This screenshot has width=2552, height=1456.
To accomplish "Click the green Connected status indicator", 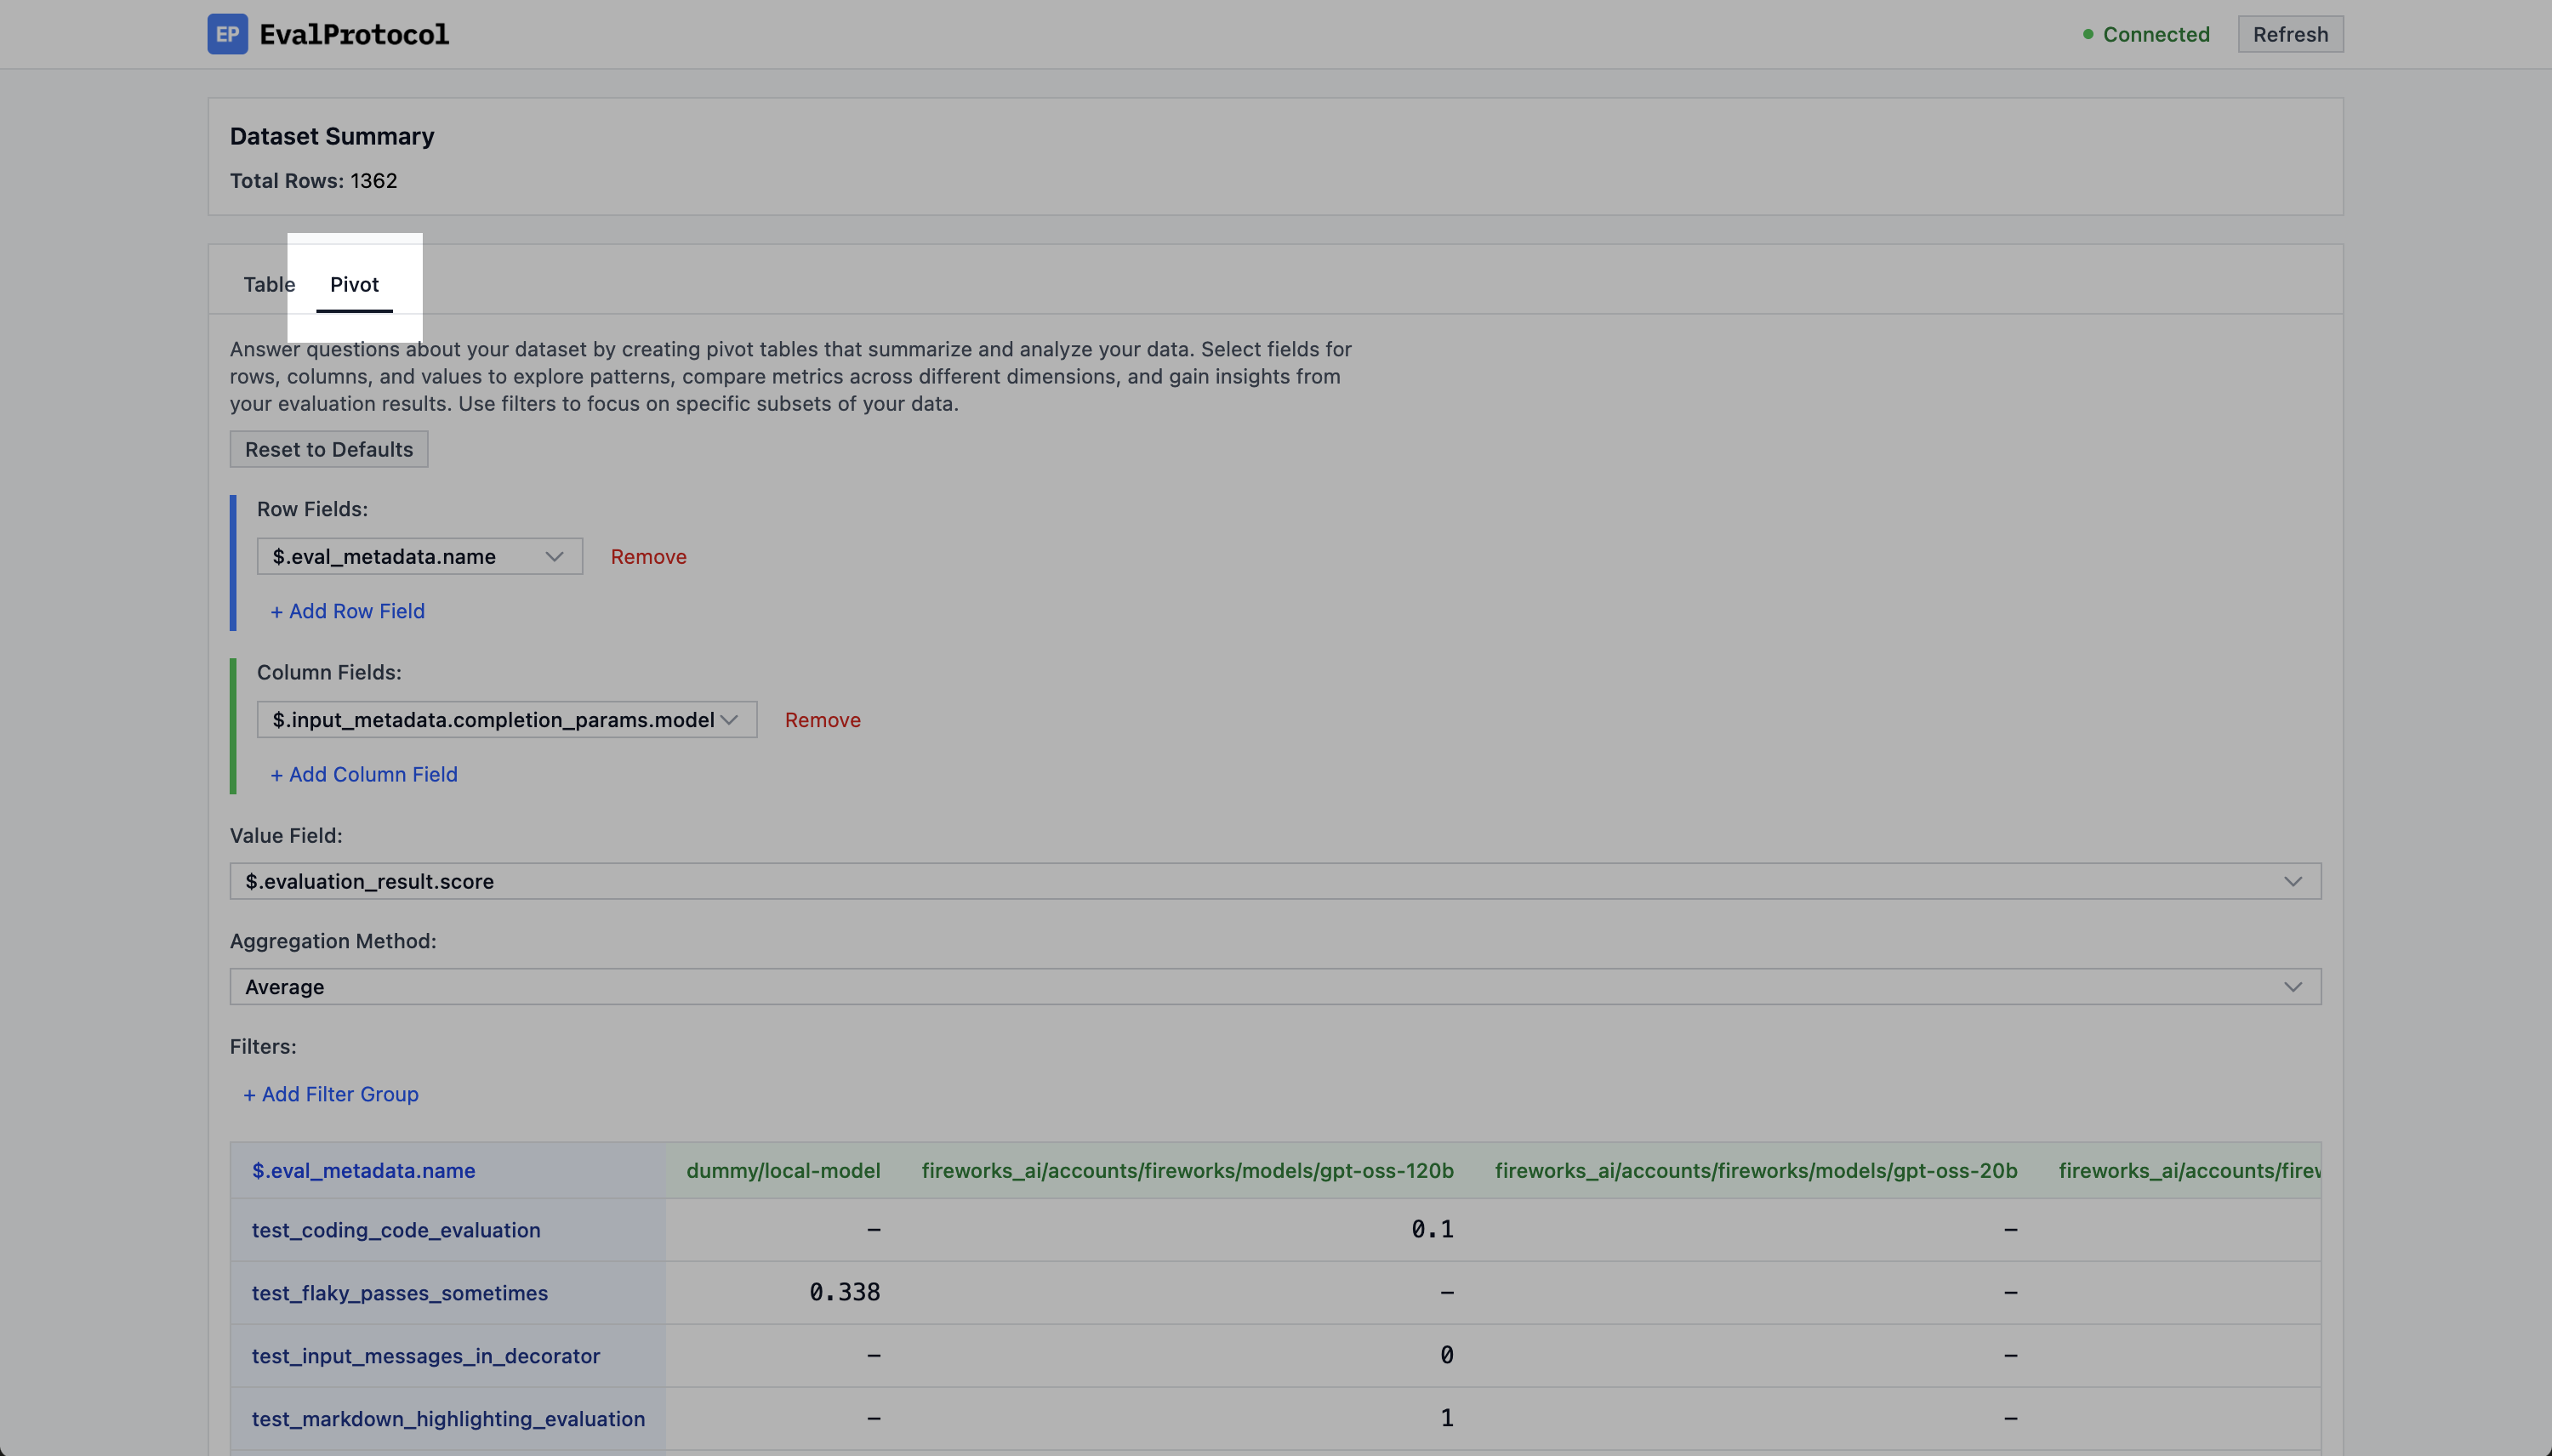I will [x=2146, y=34].
